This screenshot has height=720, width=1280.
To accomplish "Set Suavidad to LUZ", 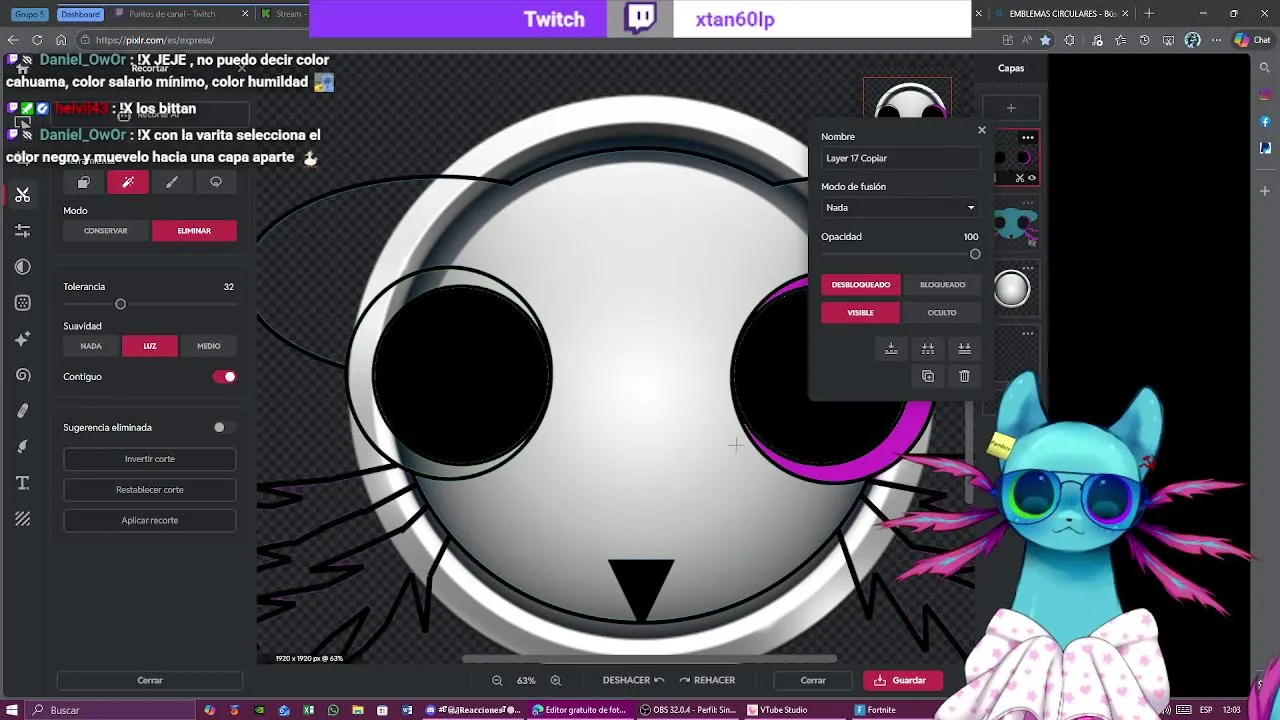I will pyautogui.click(x=150, y=346).
